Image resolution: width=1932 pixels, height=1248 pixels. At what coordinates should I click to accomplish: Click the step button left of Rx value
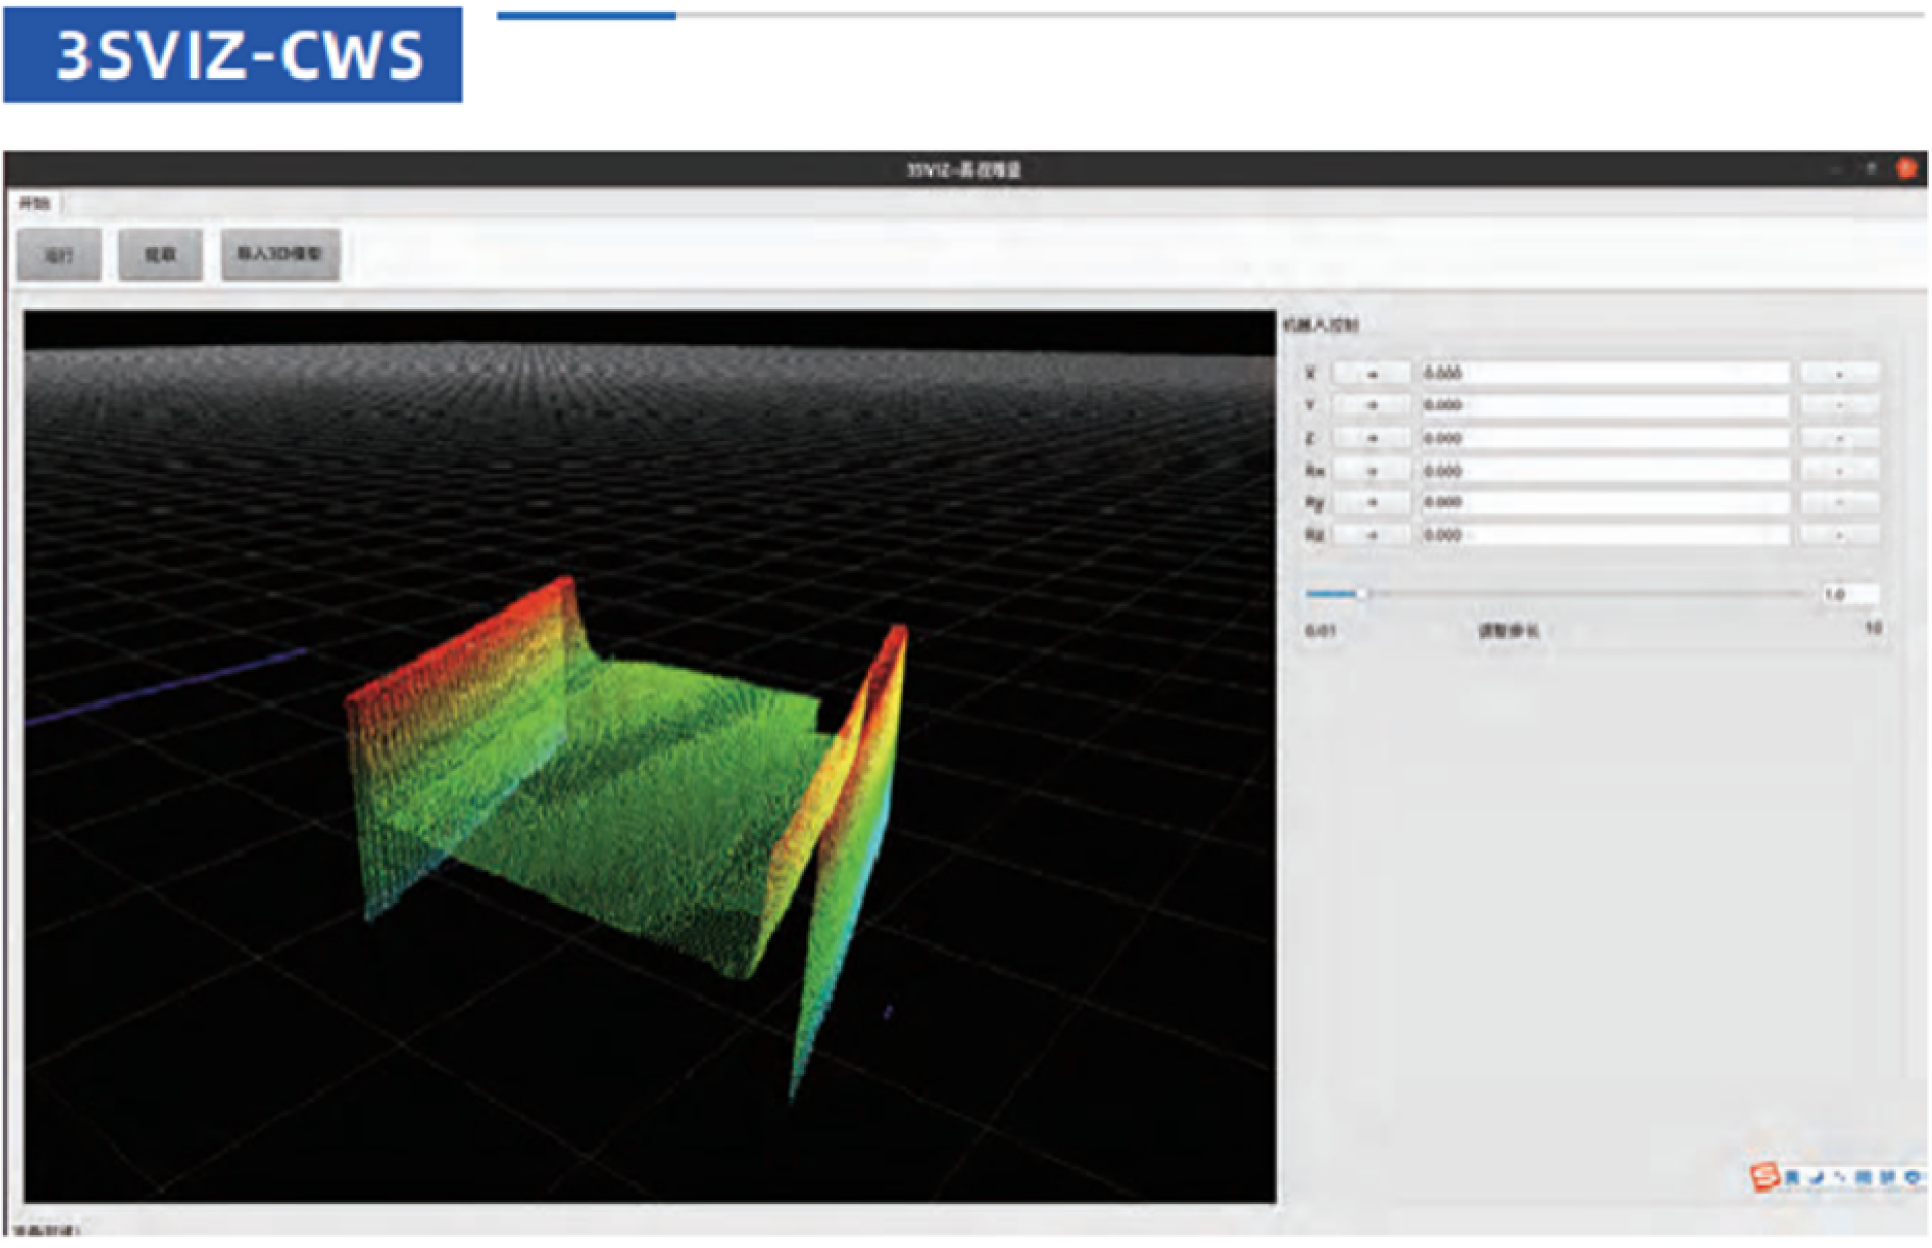coord(1371,470)
